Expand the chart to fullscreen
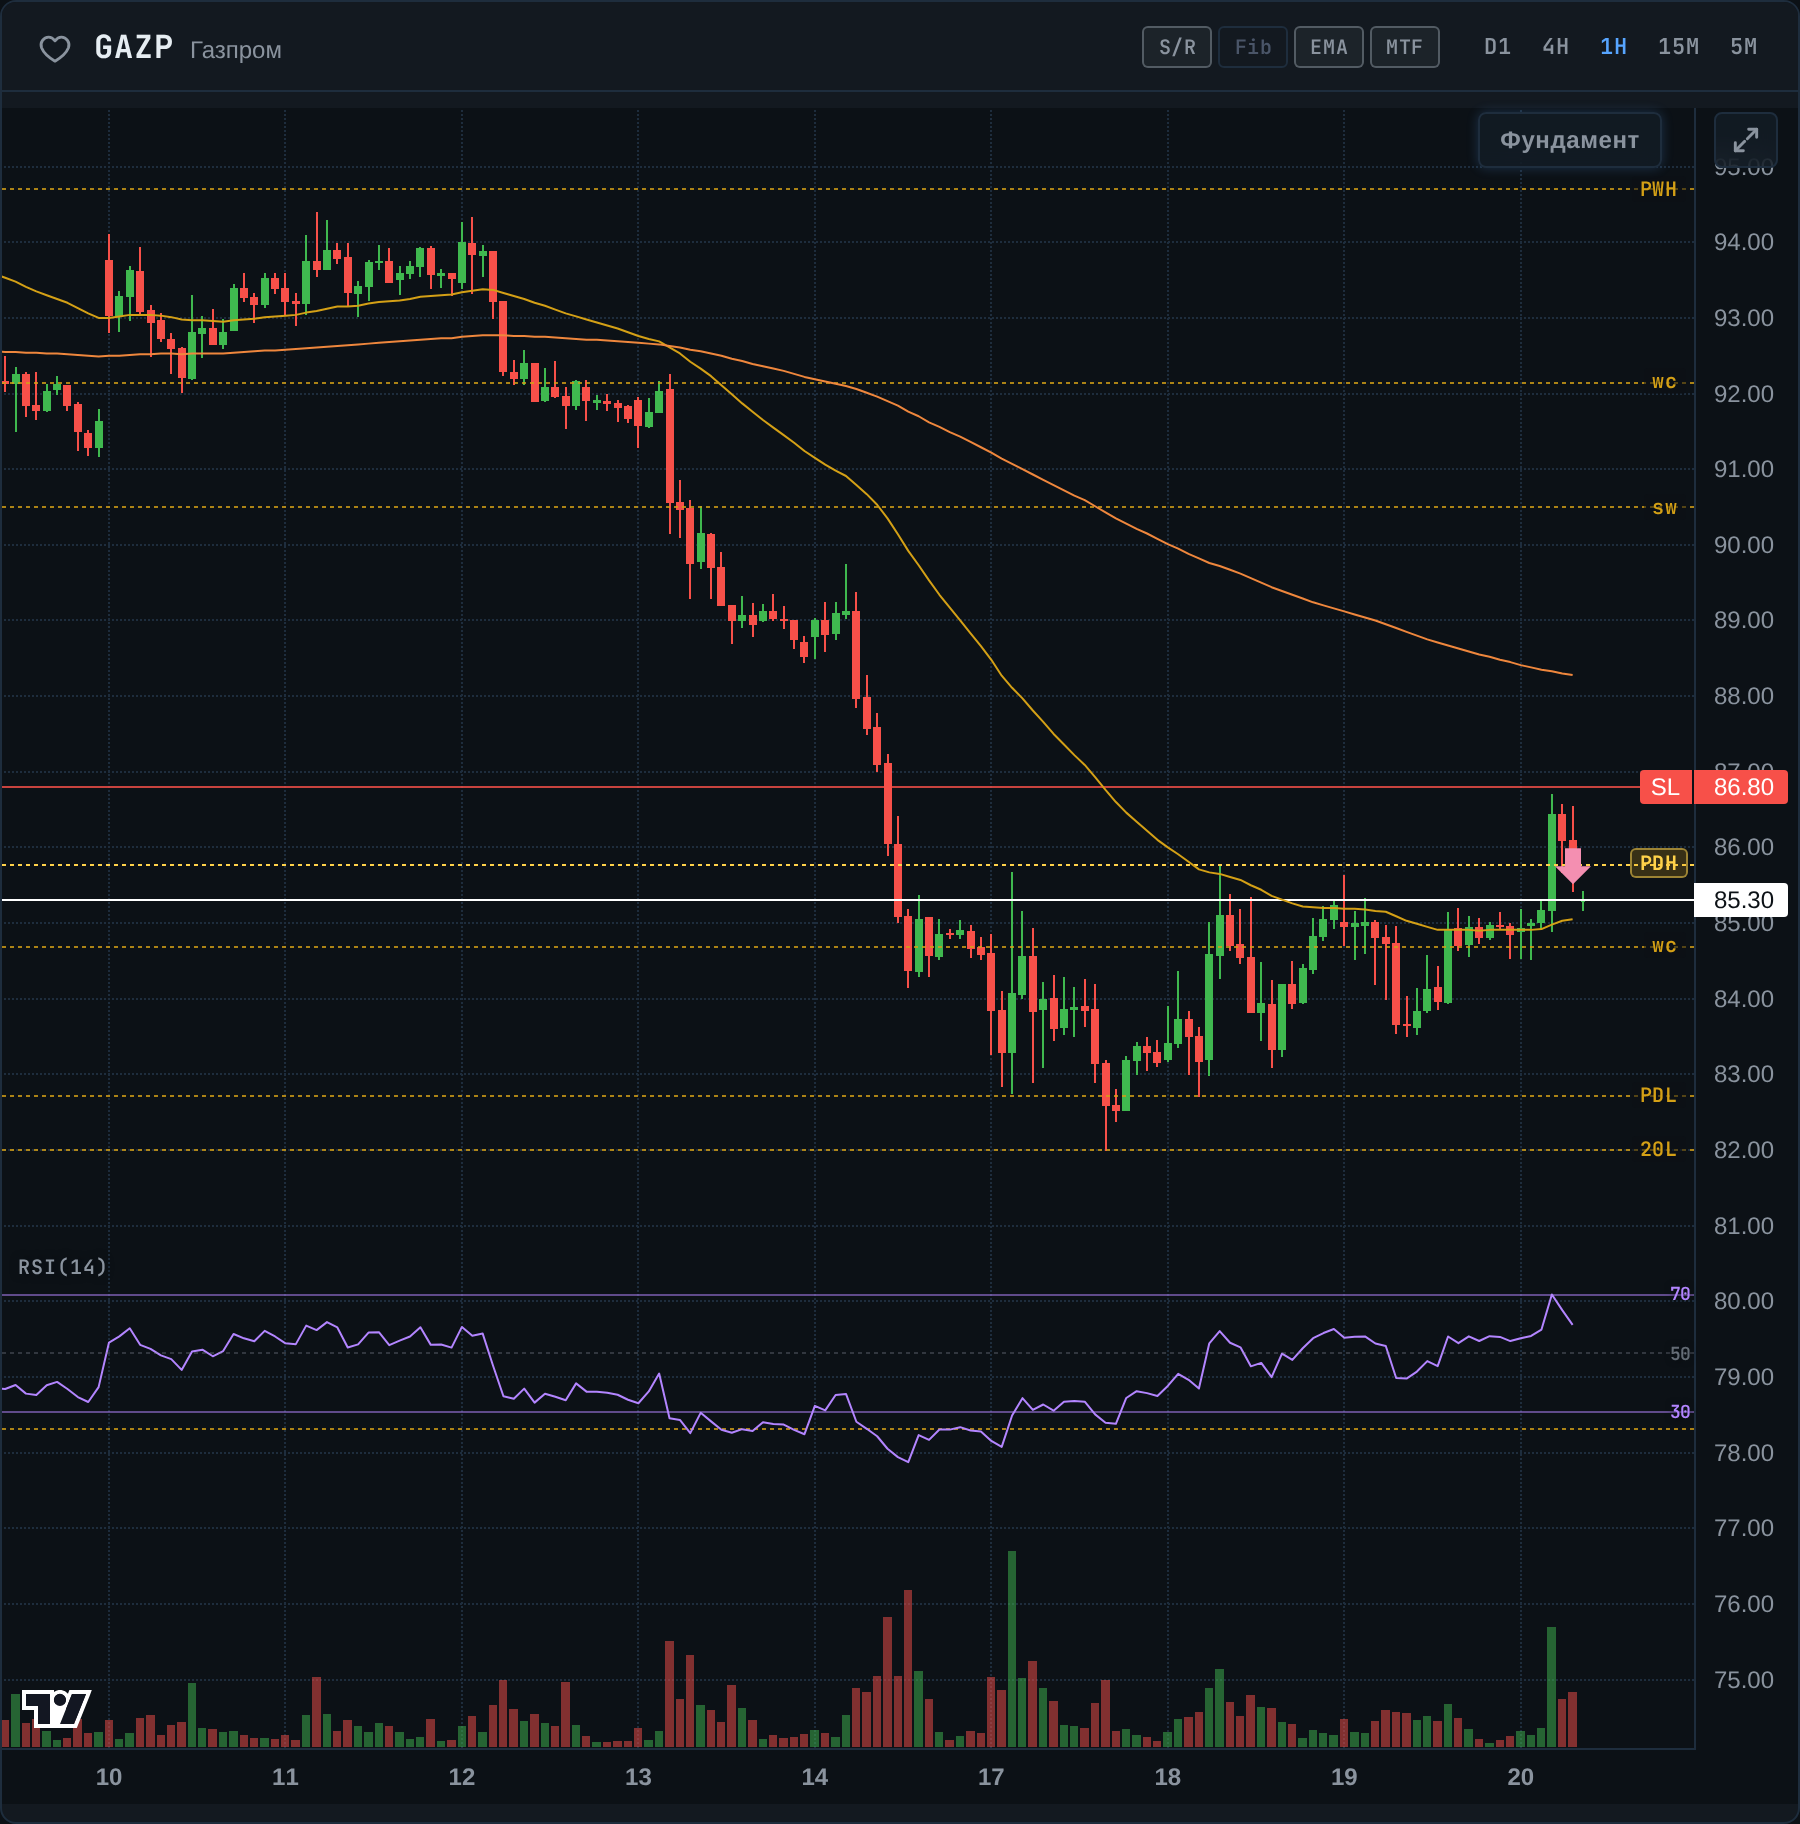The height and width of the screenshot is (1824, 1800). tap(1746, 140)
